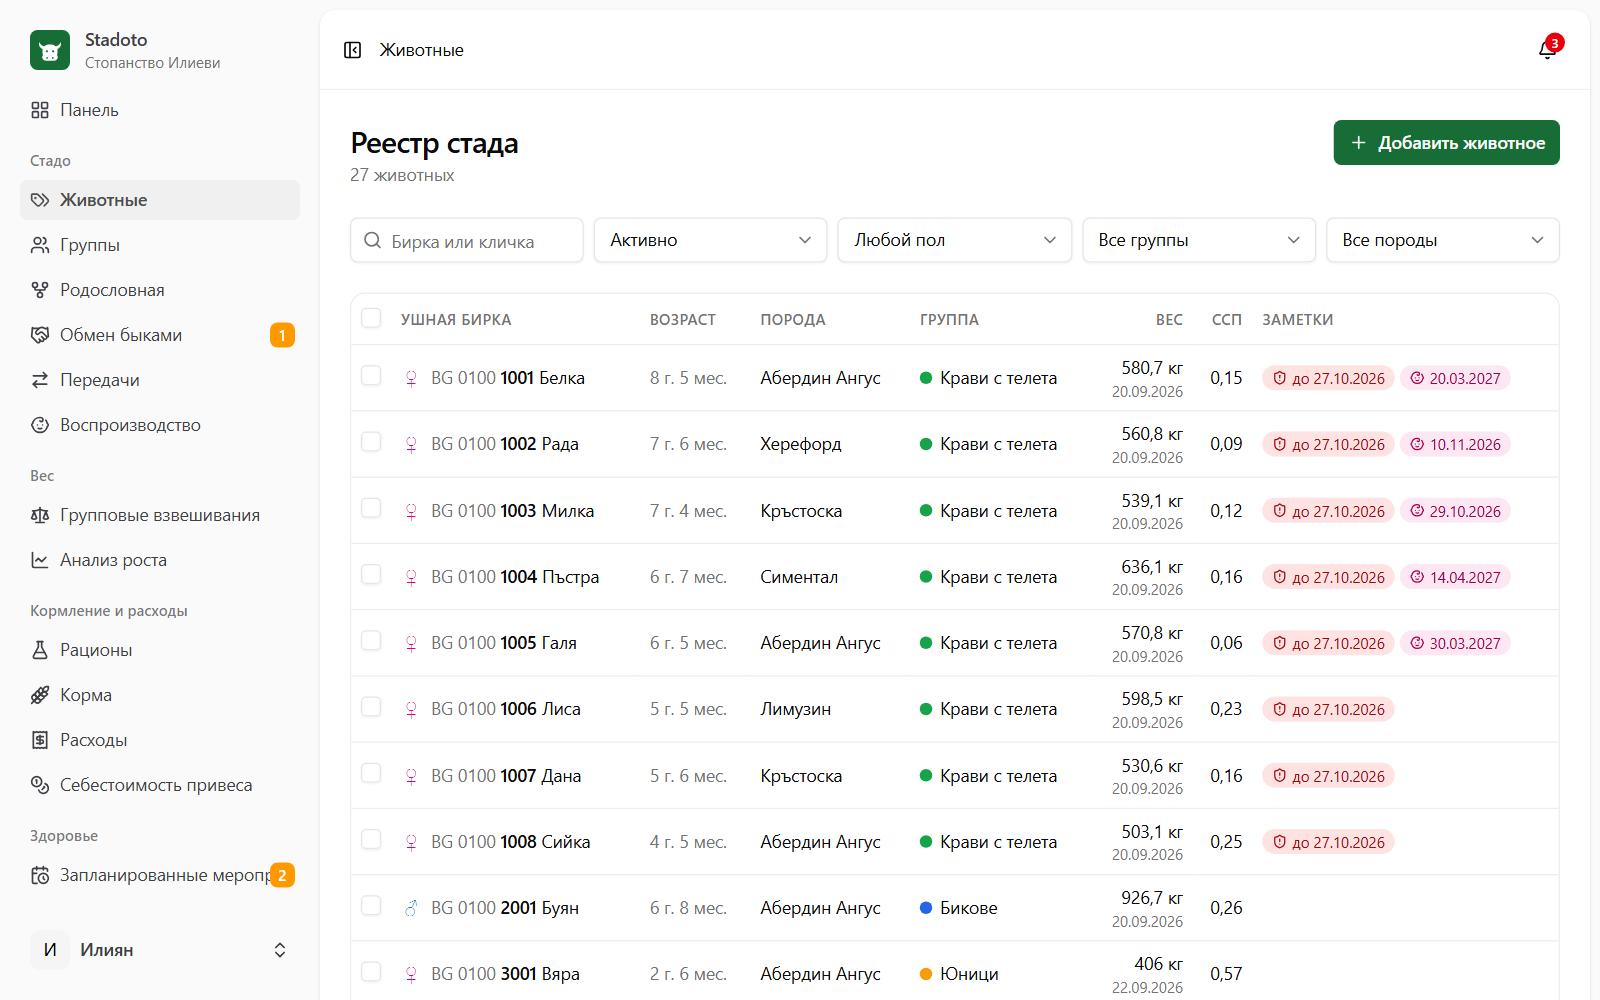Click the Добавить животное button
The image size is (1600, 1000).
pyautogui.click(x=1446, y=143)
